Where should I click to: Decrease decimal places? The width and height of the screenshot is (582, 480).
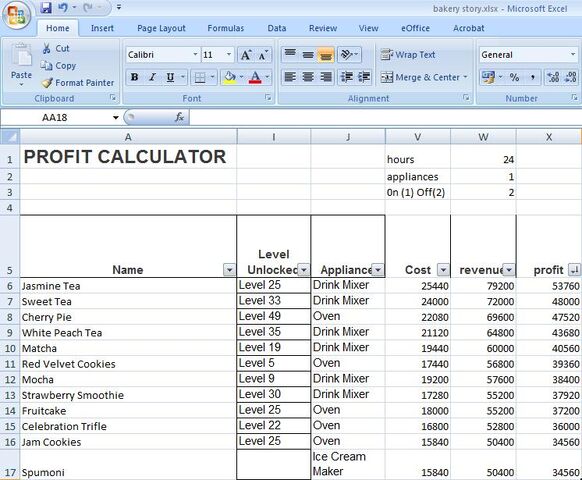(570, 77)
